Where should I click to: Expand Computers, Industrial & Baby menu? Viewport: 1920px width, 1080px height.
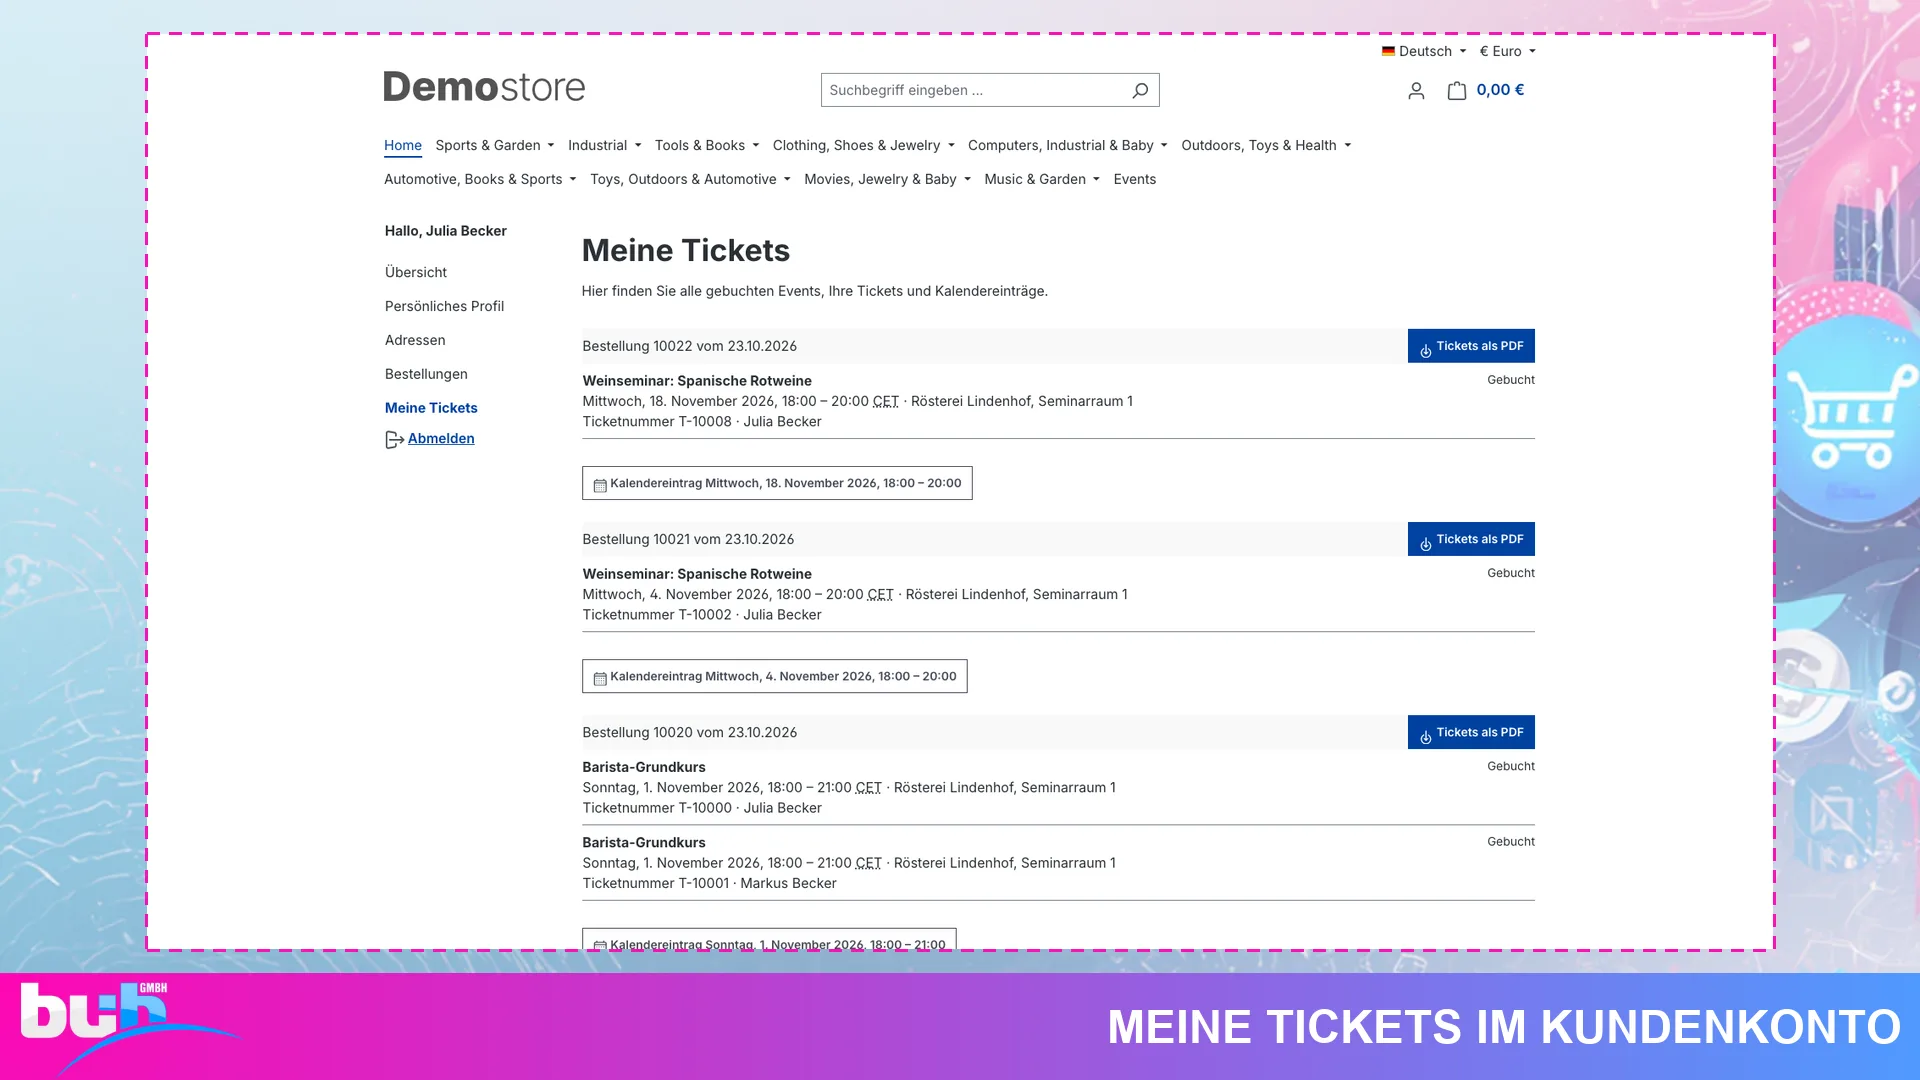[1068, 145]
